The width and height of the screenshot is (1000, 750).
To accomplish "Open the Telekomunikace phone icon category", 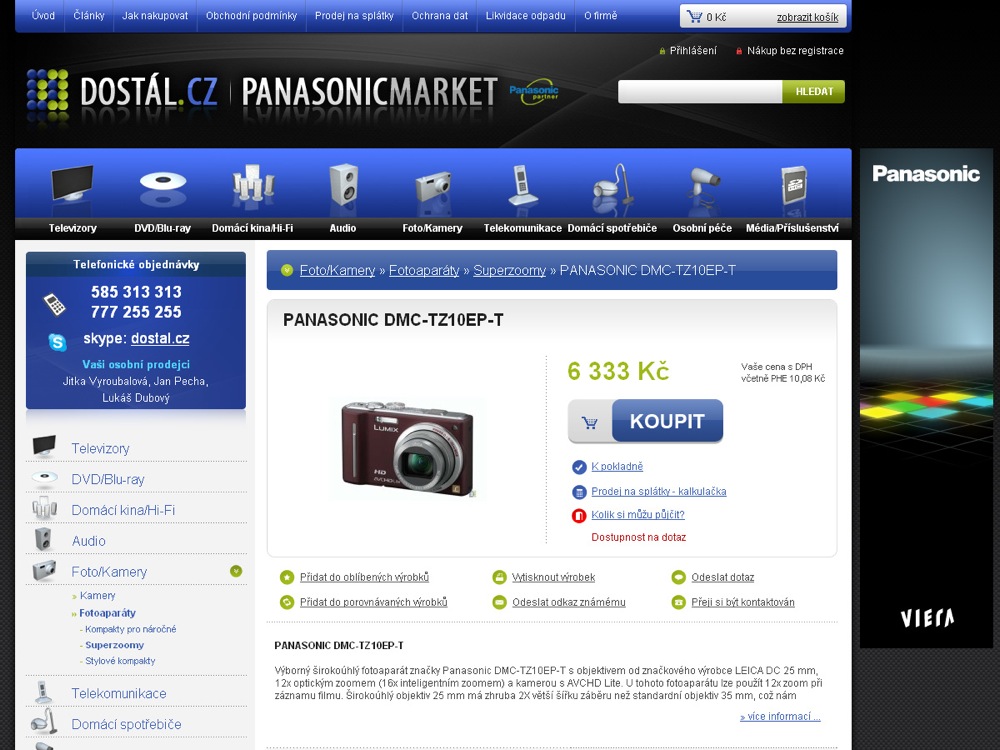I will coord(522,186).
